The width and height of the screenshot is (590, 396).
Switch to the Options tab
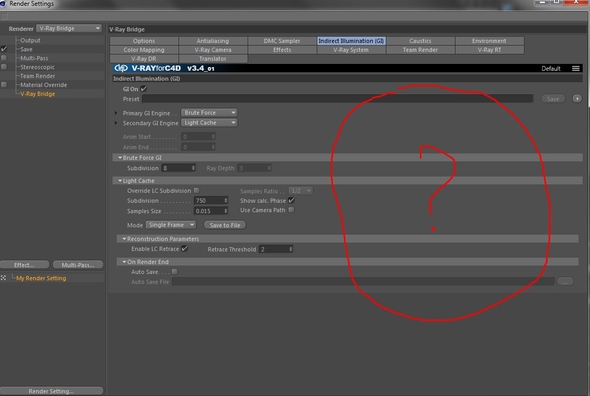point(144,41)
